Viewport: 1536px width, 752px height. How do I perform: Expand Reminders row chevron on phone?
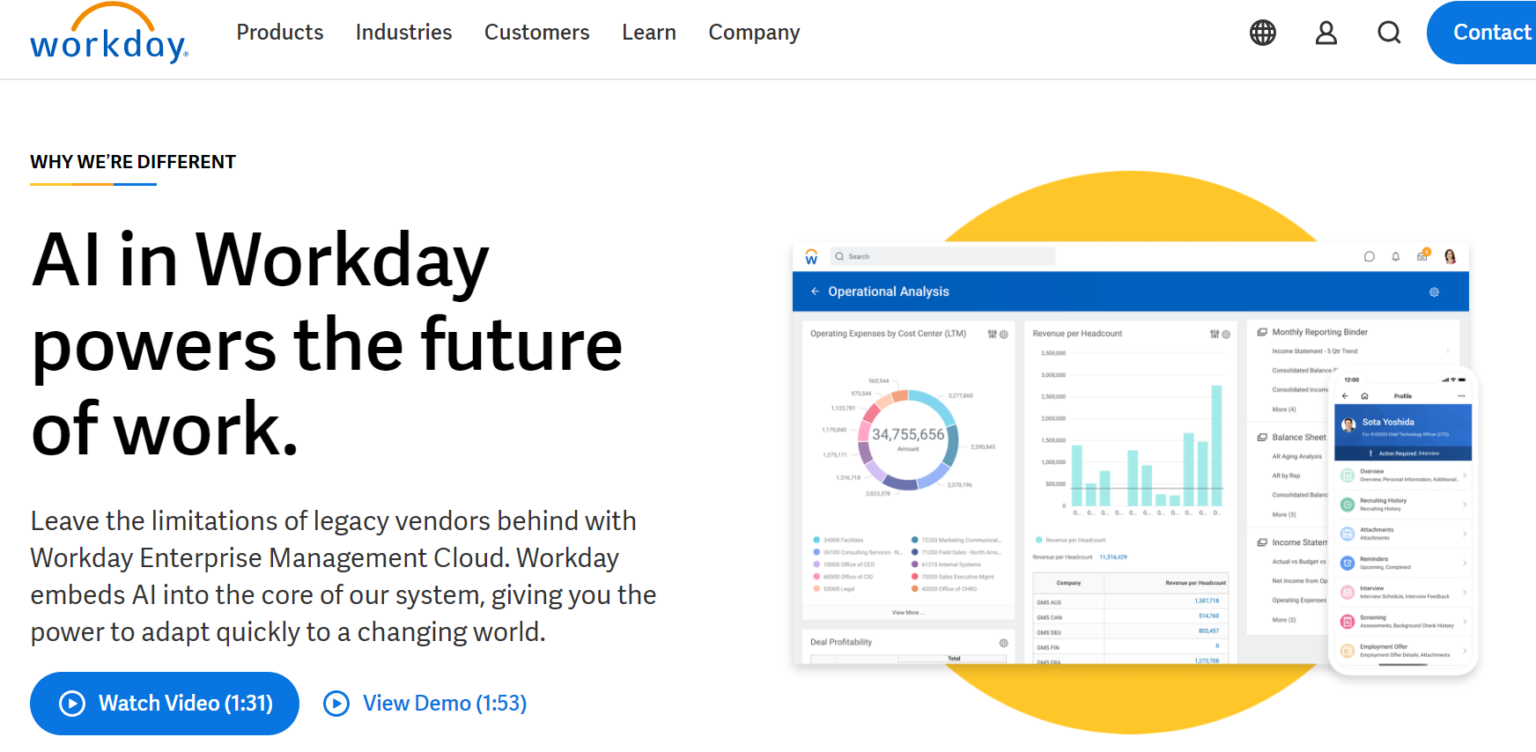(x=1465, y=563)
